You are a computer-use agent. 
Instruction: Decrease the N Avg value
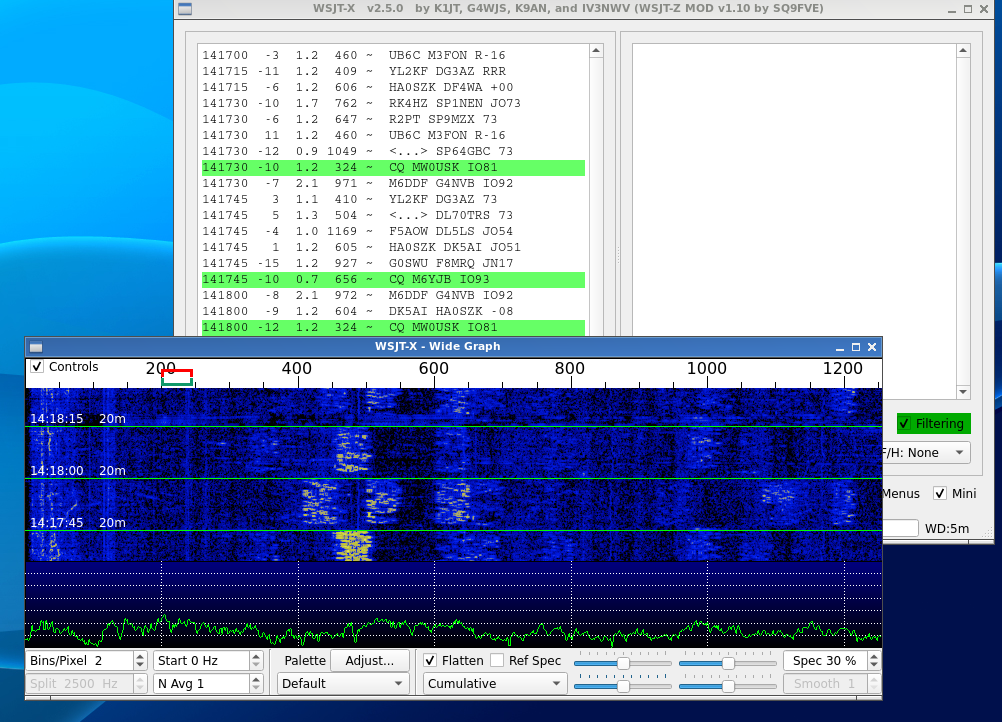256,689
